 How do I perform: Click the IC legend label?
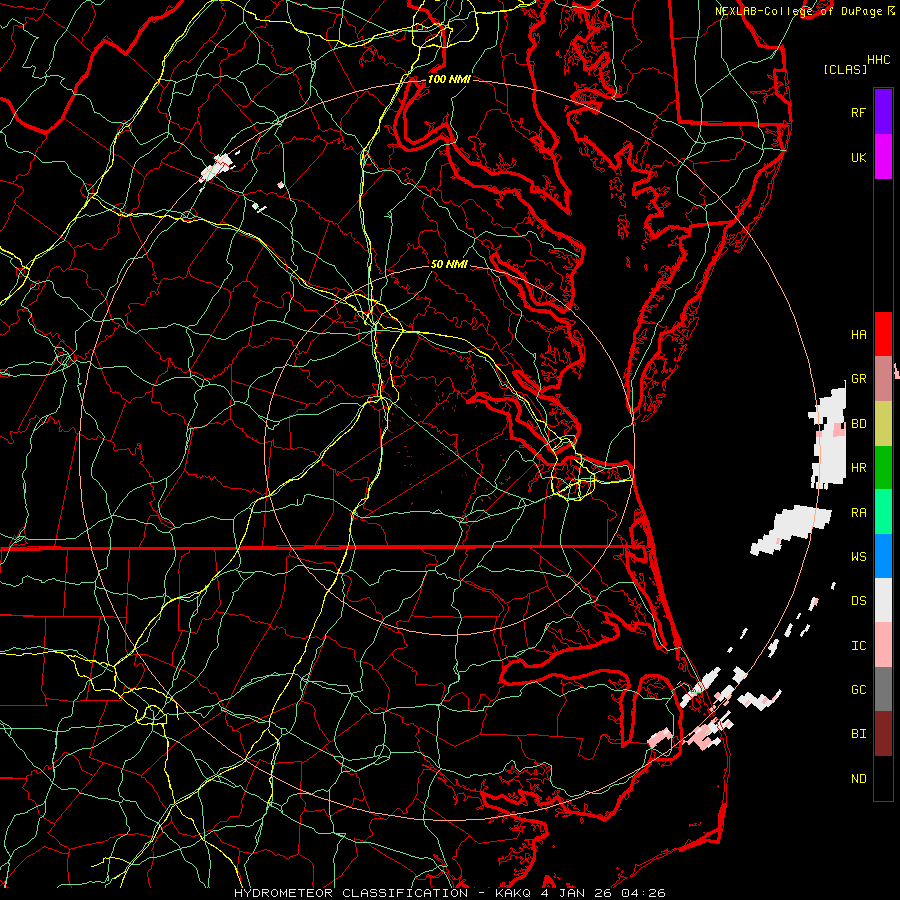pyautogui.click(x=858, y=646)
